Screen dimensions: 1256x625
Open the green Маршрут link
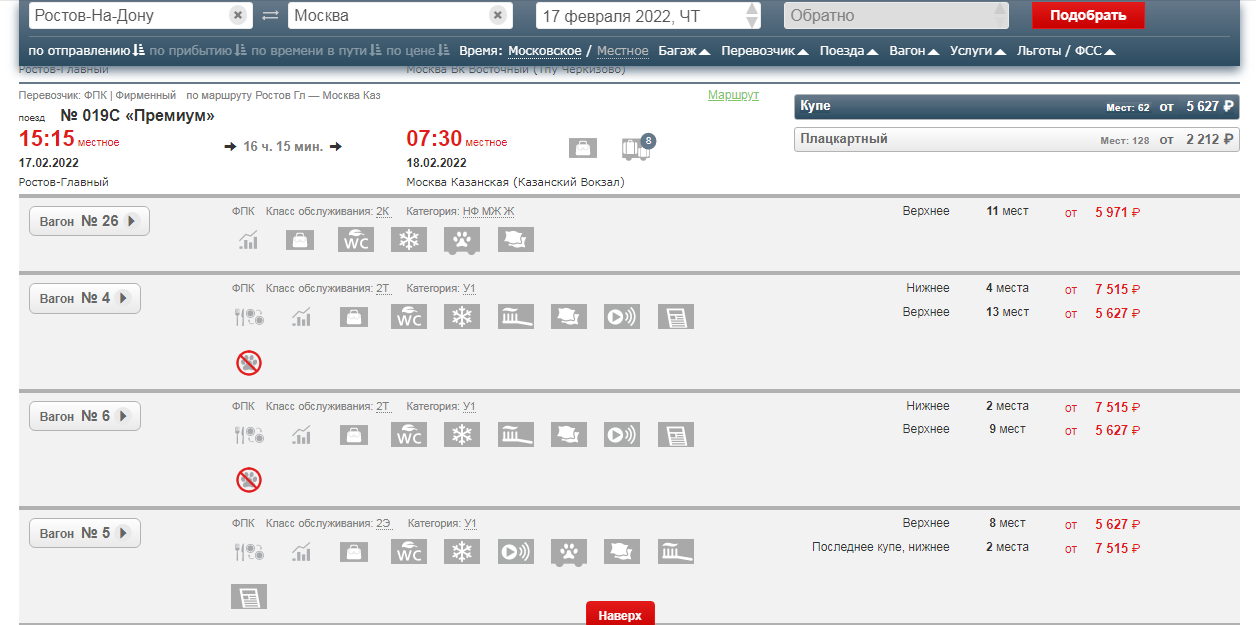733,95
